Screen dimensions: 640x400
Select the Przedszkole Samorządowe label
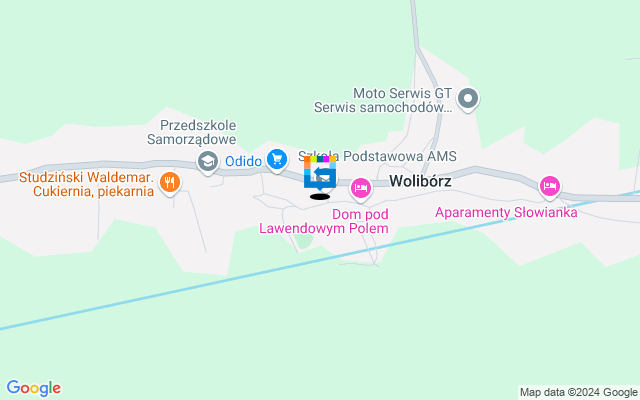pyautogui.click(x=192, y=132)
